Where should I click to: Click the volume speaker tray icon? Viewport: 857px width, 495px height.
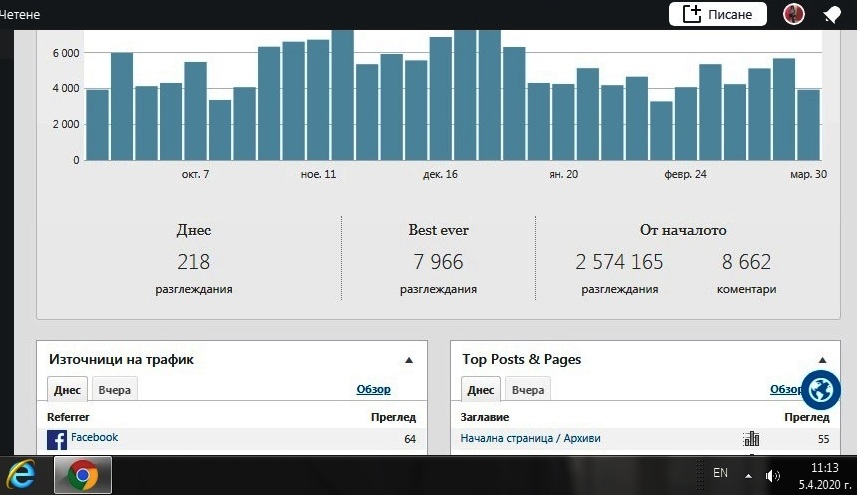[x=772, y=475]
